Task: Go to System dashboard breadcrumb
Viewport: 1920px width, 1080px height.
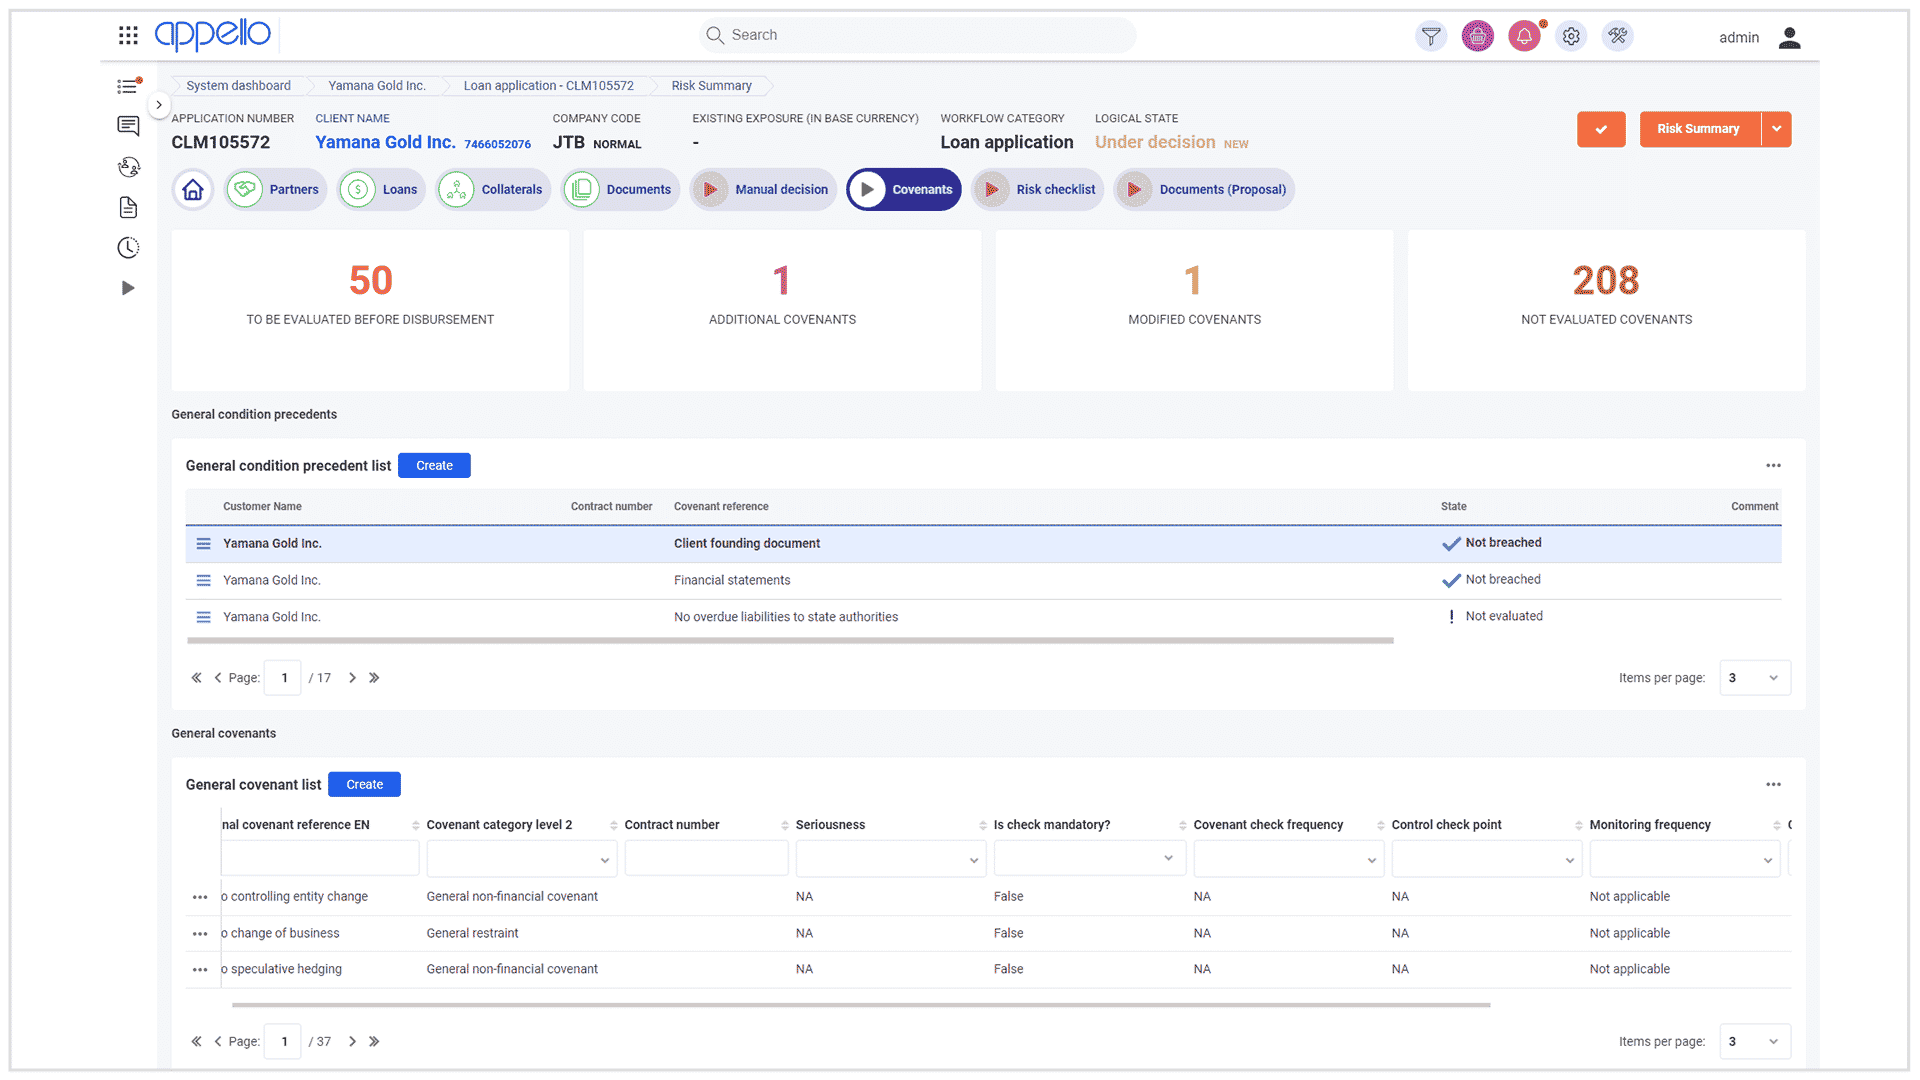Action: [238, 86]
